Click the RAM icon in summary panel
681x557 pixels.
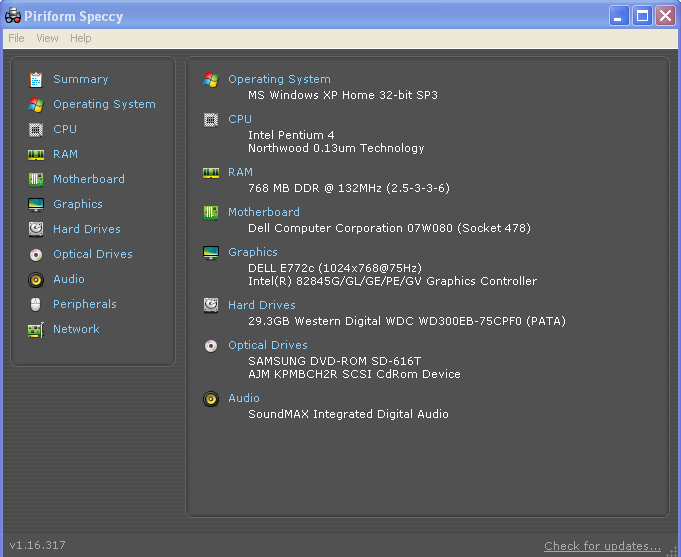[211, 173]
